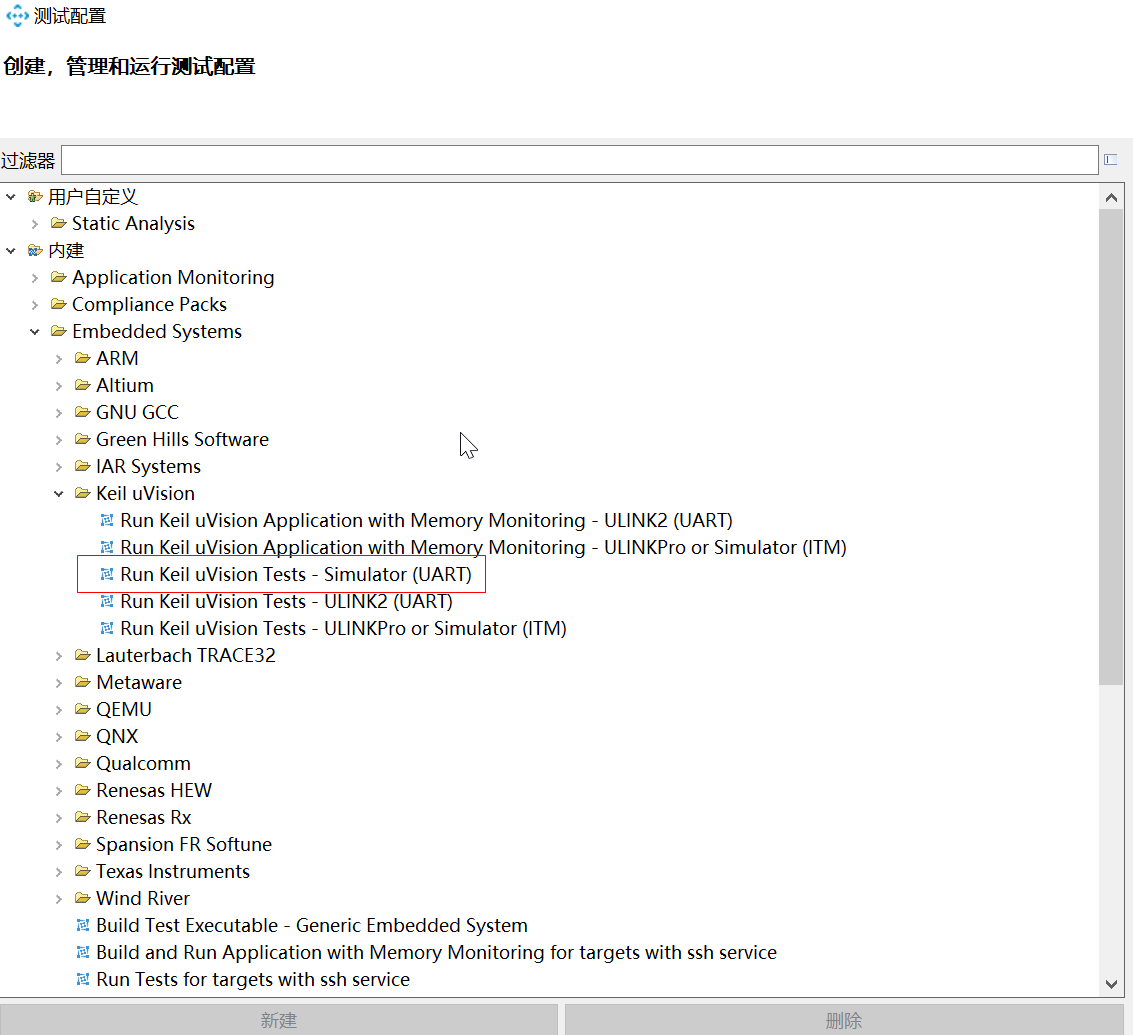This screenshot has height=1035, width=1133.
Task: Select Run Keil uVision Tests - Simulator (UART)
Action: coord(296,574)
